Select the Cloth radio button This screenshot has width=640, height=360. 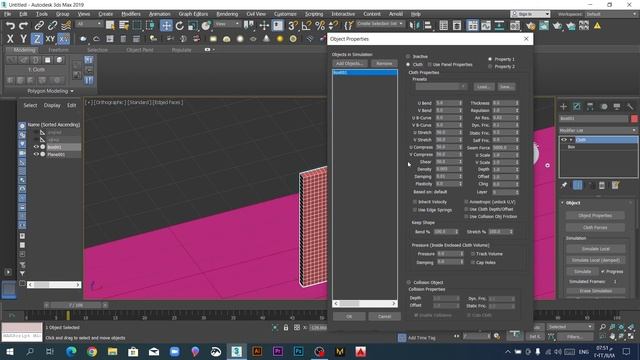coord(408,64)
